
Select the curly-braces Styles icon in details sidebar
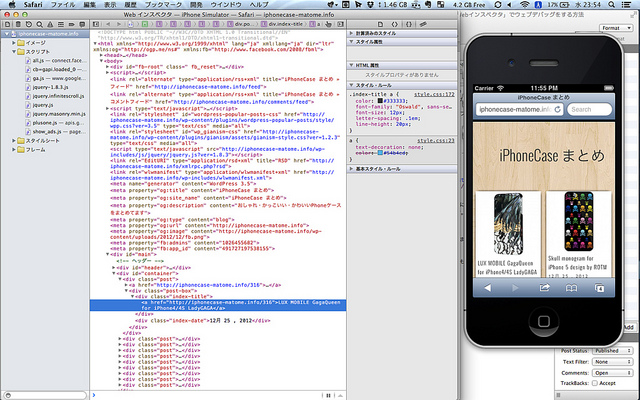409,24
